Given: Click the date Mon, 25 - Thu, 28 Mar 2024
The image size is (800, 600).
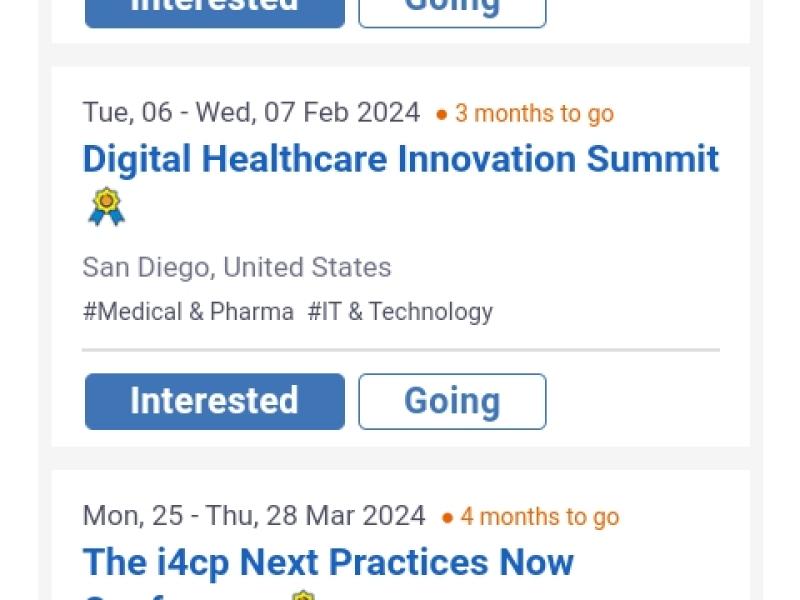Looking at the screenshot, I should pos(254,516).
